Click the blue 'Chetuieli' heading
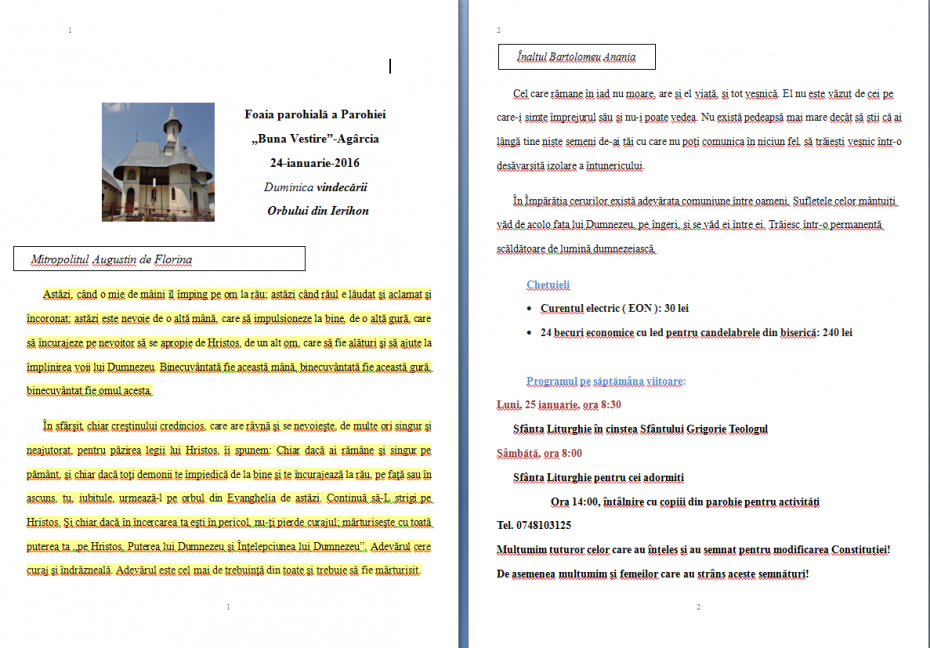The height and width of the screenshot is (648, 930). click(x=548, y=285)
